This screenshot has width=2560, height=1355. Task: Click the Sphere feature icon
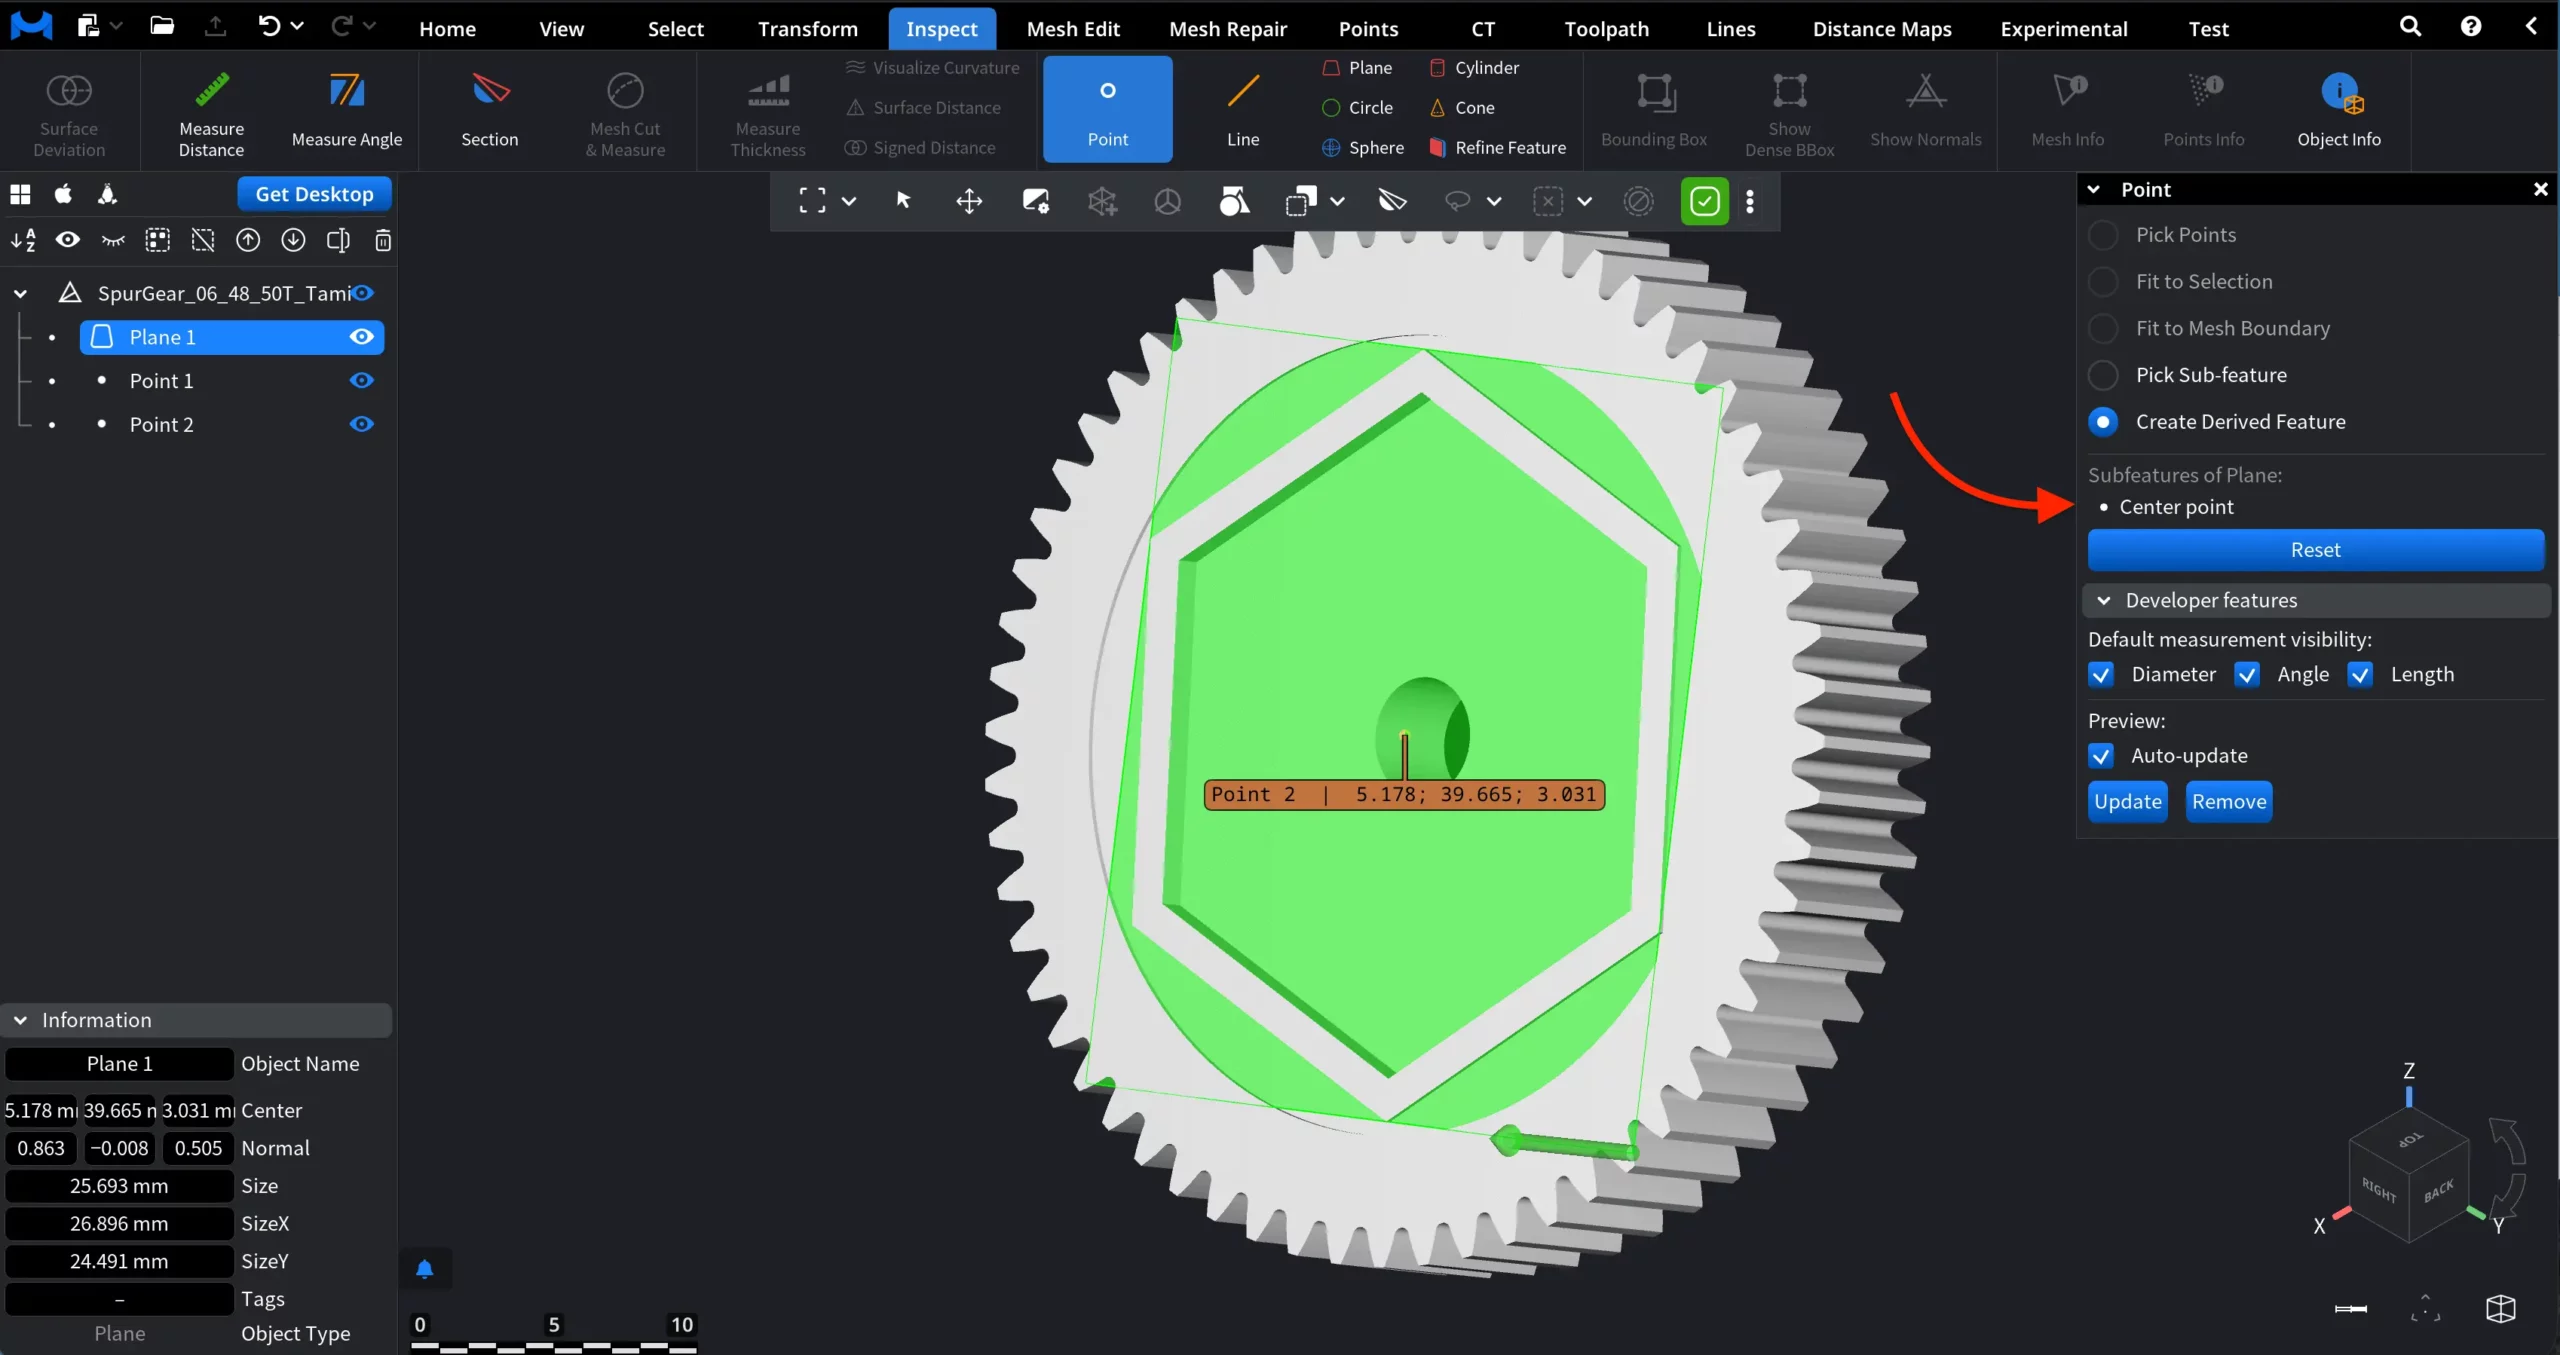click(1331, 148)
